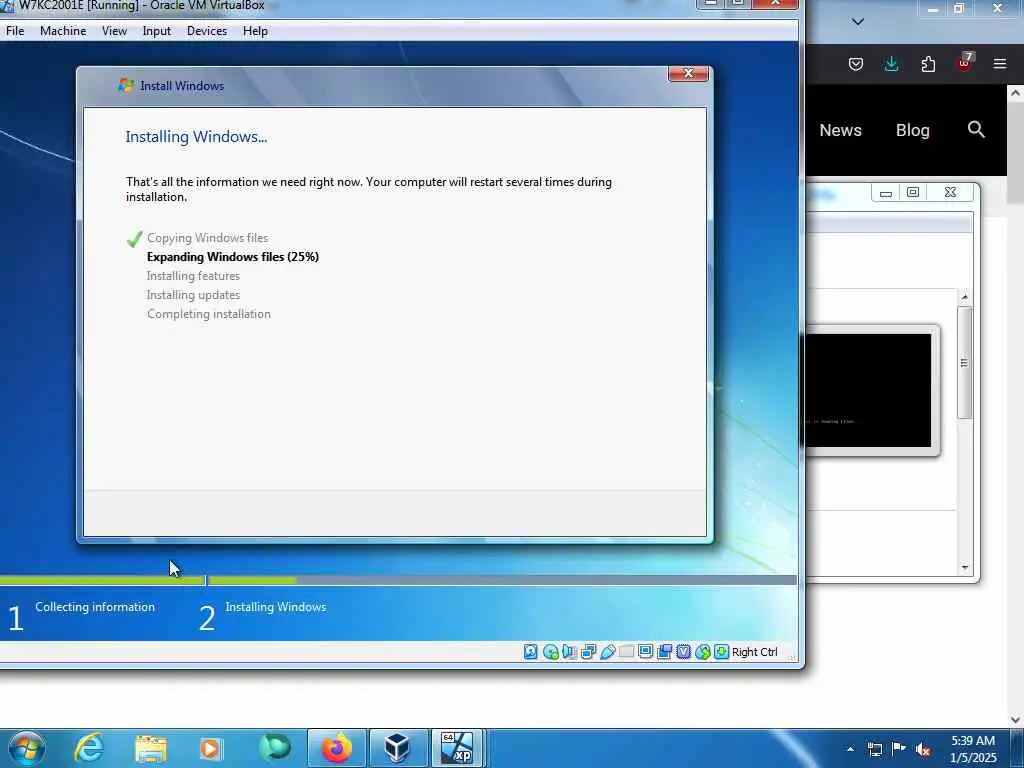Switch to VirtualBox Manager in taskbar

(397, 748)
